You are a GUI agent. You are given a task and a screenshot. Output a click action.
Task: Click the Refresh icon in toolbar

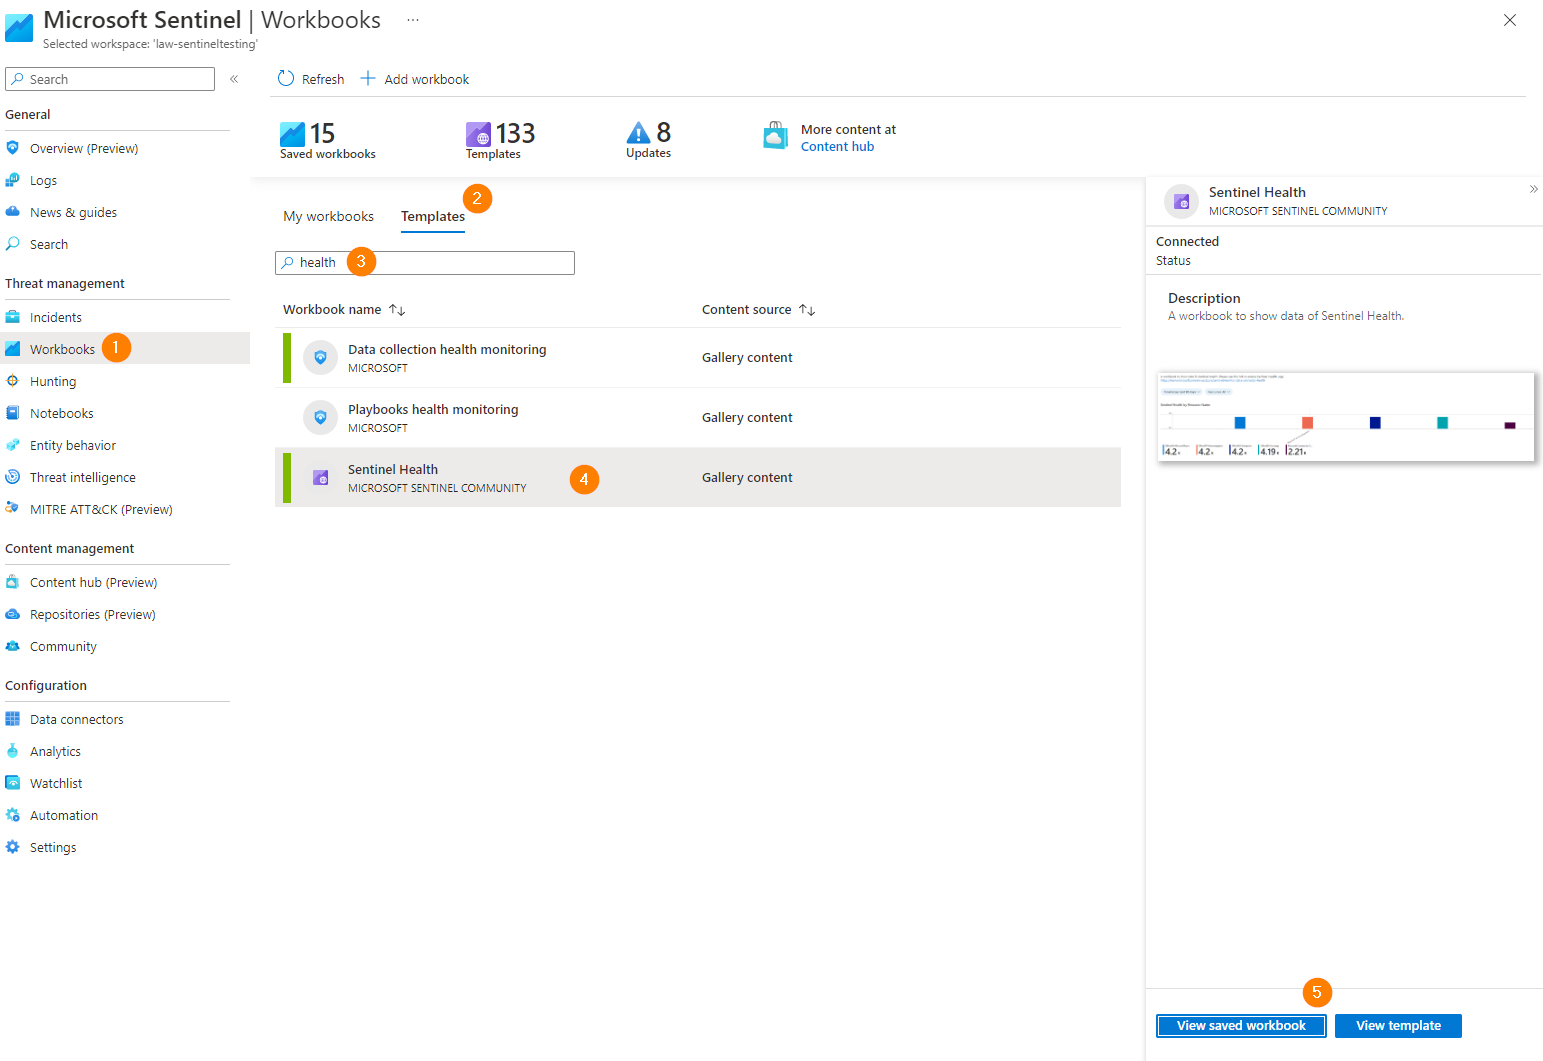click(286, 78)
